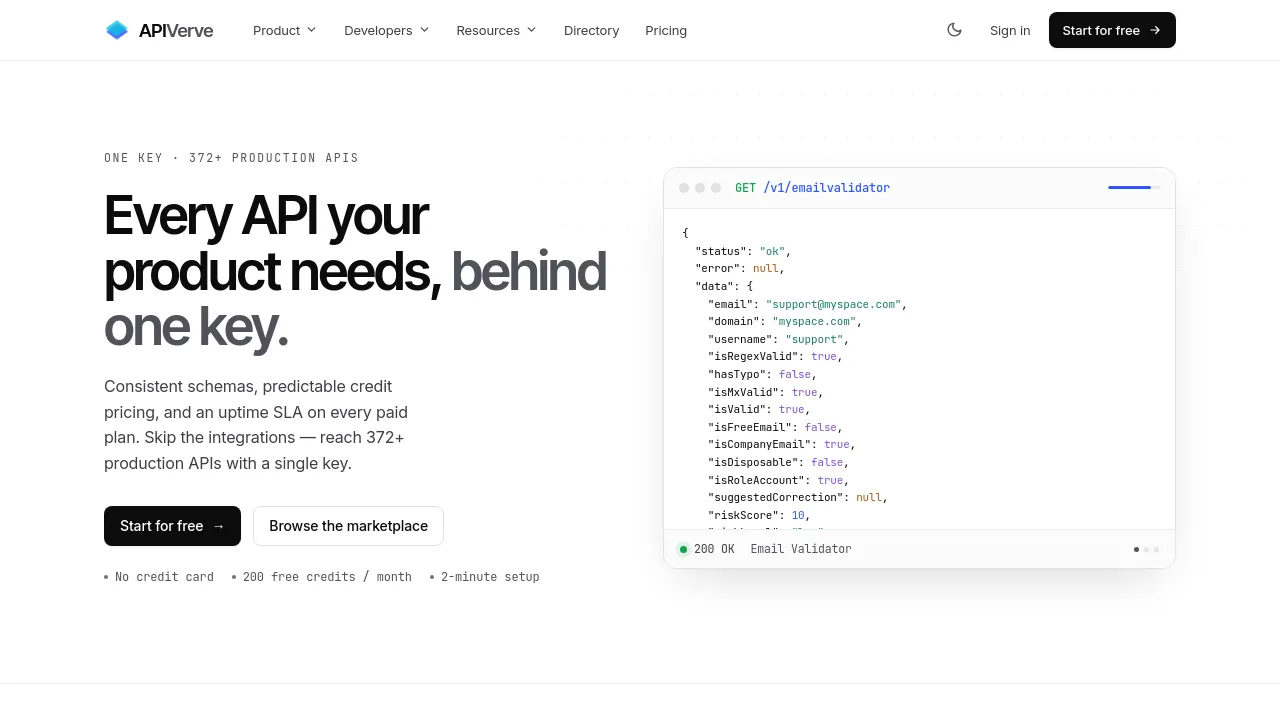Screen dimensions: 1280x720
Task: Click Browse the marketplace button
Action: 348,526
